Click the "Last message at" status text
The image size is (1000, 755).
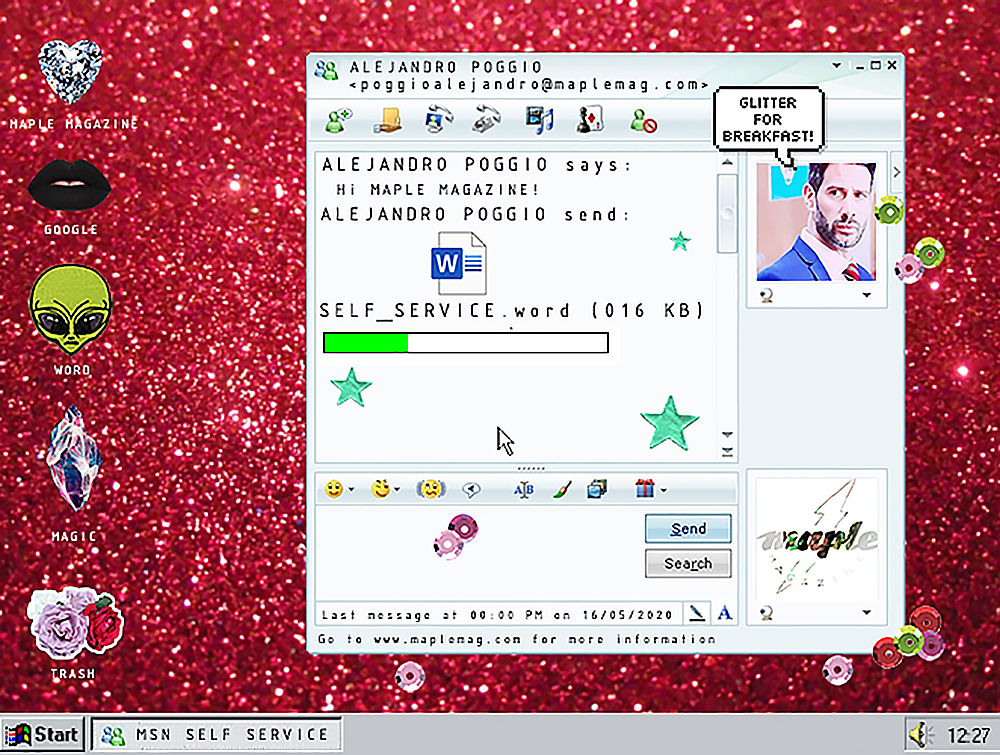coord(497,615)
